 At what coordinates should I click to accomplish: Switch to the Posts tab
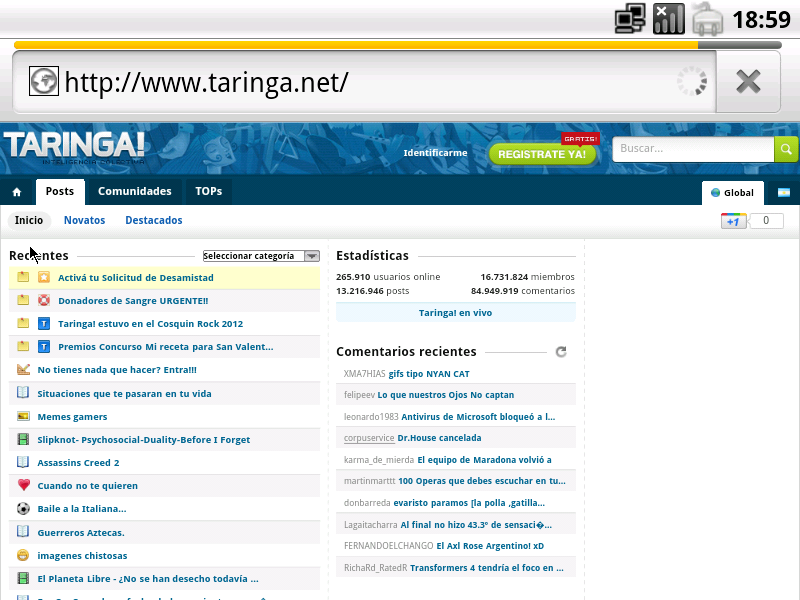point(60,192)
